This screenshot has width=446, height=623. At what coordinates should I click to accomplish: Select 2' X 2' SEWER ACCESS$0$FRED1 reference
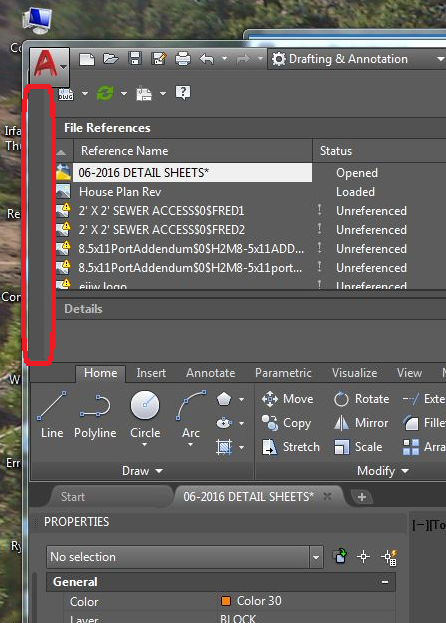click(161, 211)
